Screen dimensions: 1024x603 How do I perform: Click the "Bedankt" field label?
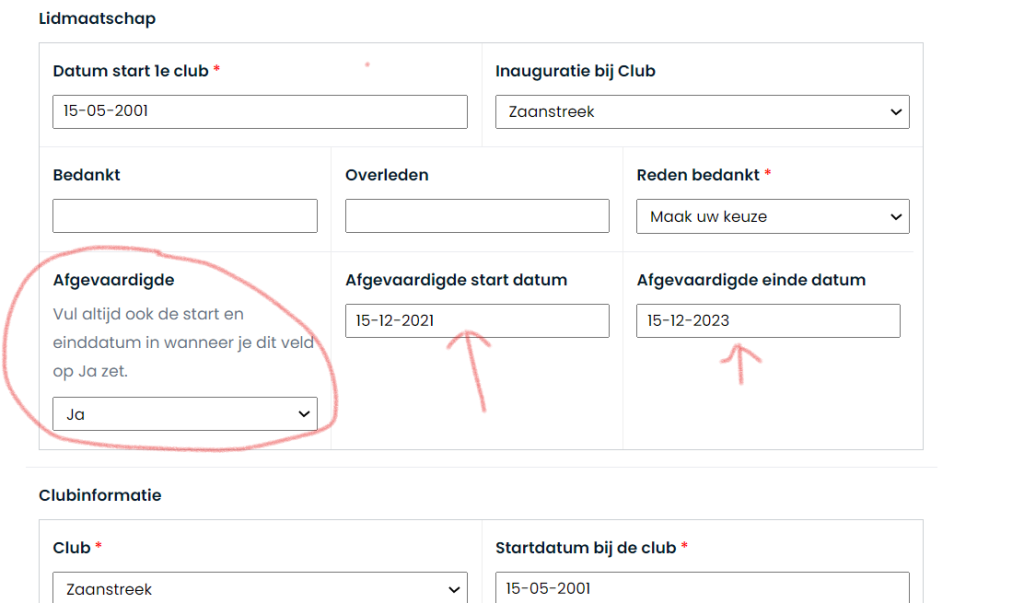86,175
